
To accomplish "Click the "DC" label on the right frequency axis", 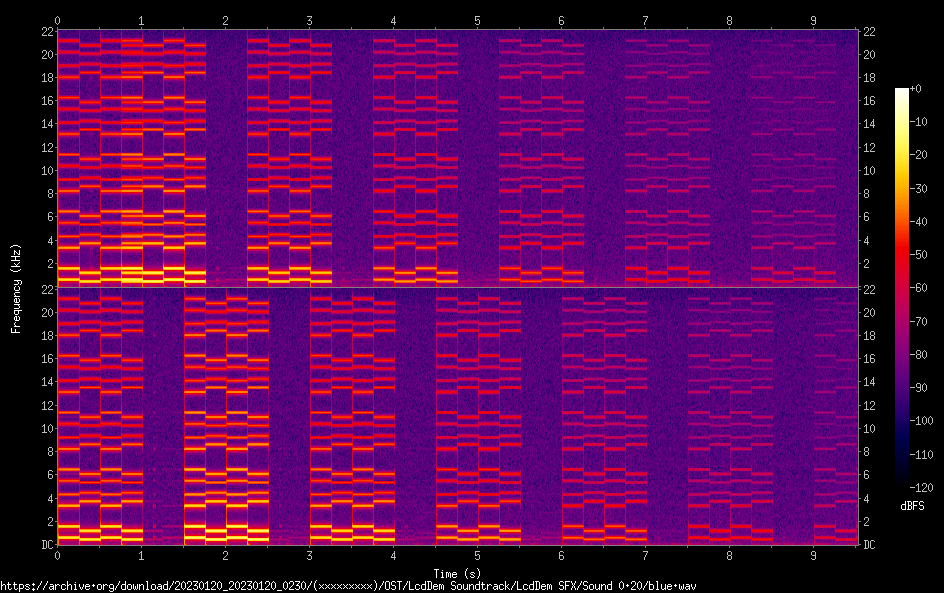I will 870,544.
